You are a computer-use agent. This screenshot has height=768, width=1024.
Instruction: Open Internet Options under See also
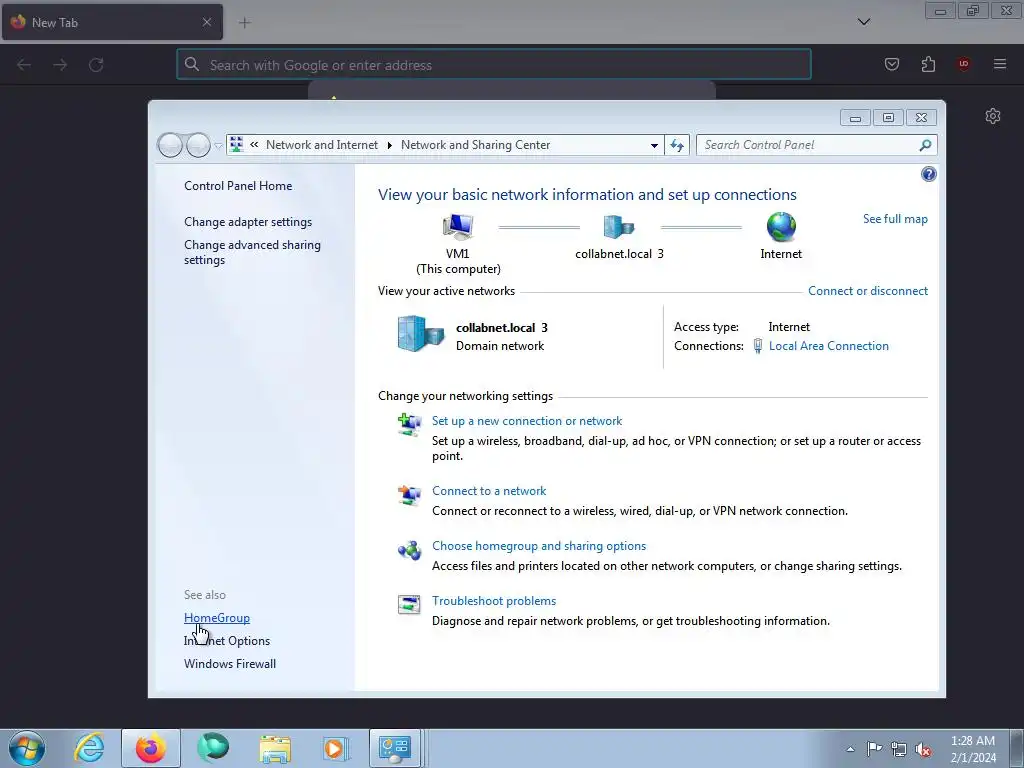pos(227,641)
